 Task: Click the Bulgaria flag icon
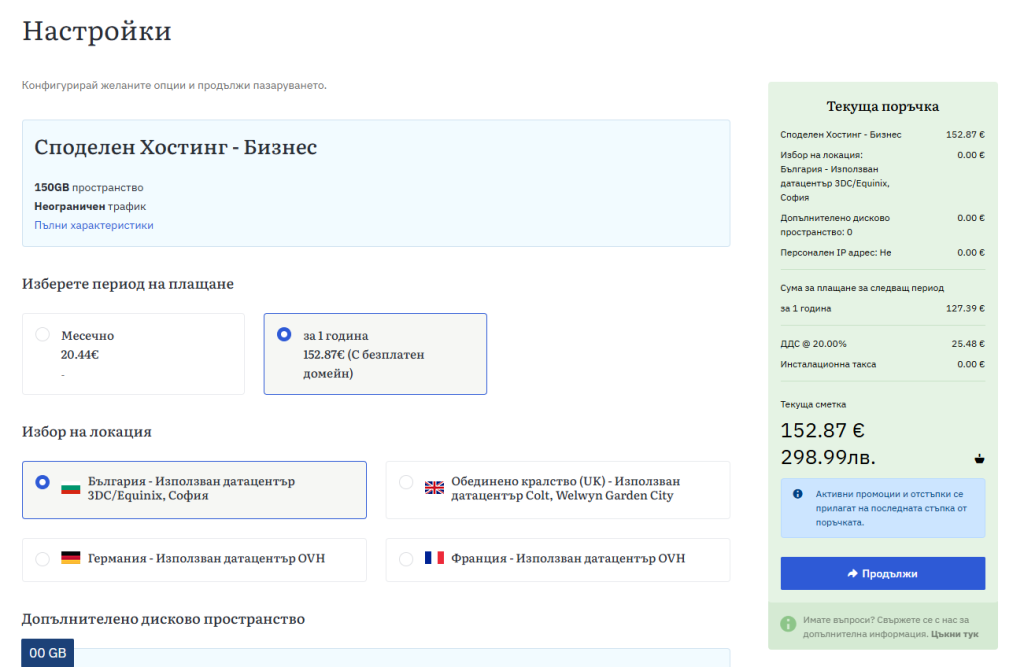coord(70,488)
